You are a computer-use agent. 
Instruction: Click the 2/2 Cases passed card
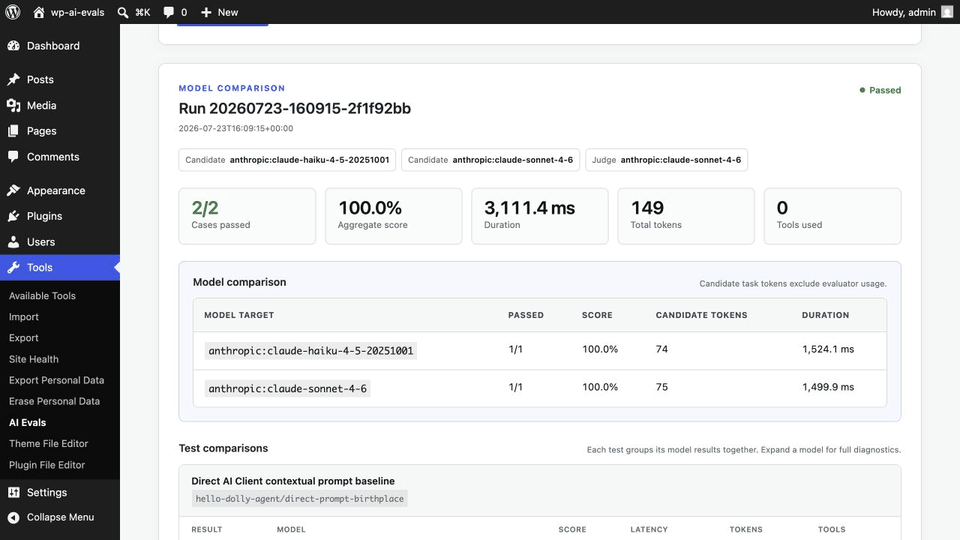pos(247,216)
